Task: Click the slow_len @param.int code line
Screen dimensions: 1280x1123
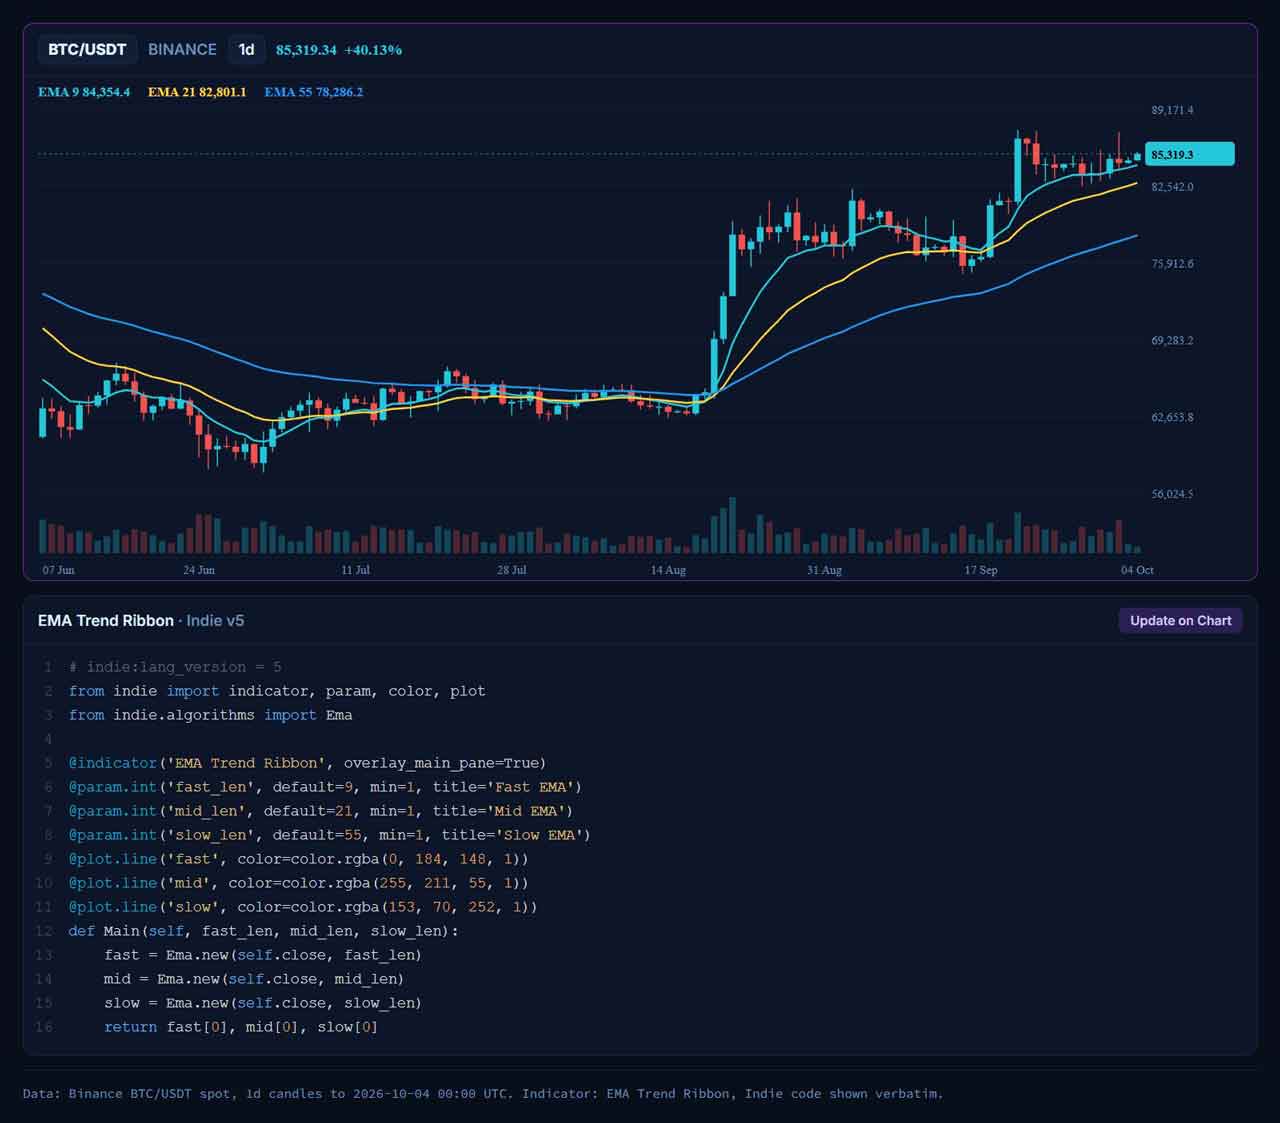Action: coord(330,835)
